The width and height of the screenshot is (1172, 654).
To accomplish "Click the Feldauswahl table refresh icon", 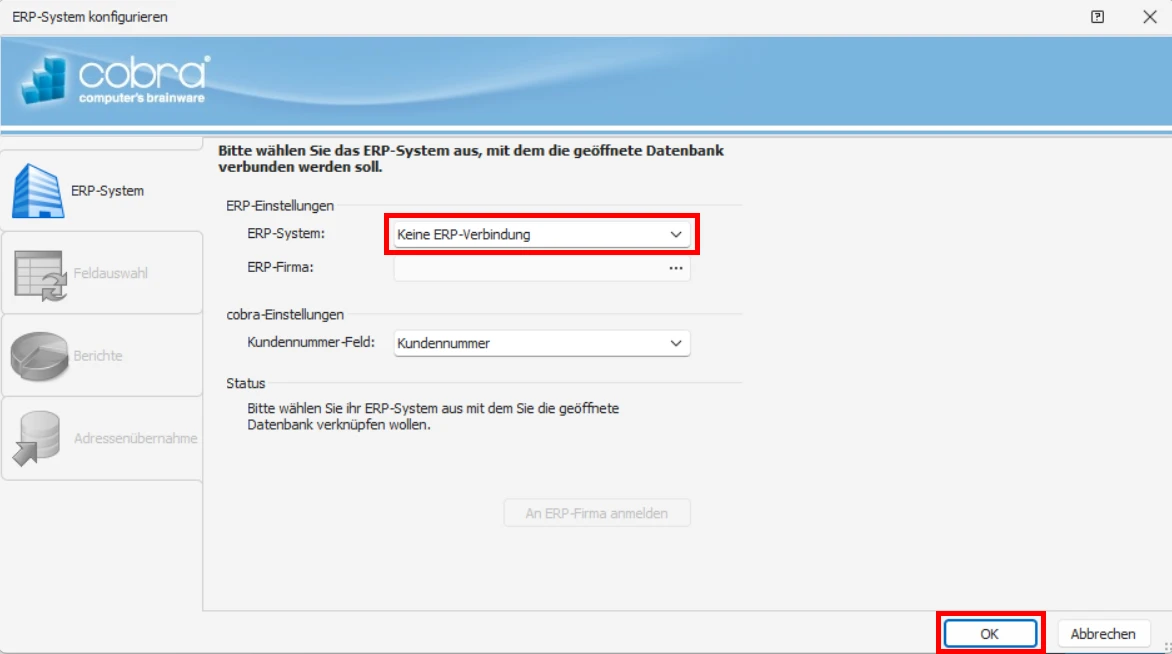I will point(40,276).
